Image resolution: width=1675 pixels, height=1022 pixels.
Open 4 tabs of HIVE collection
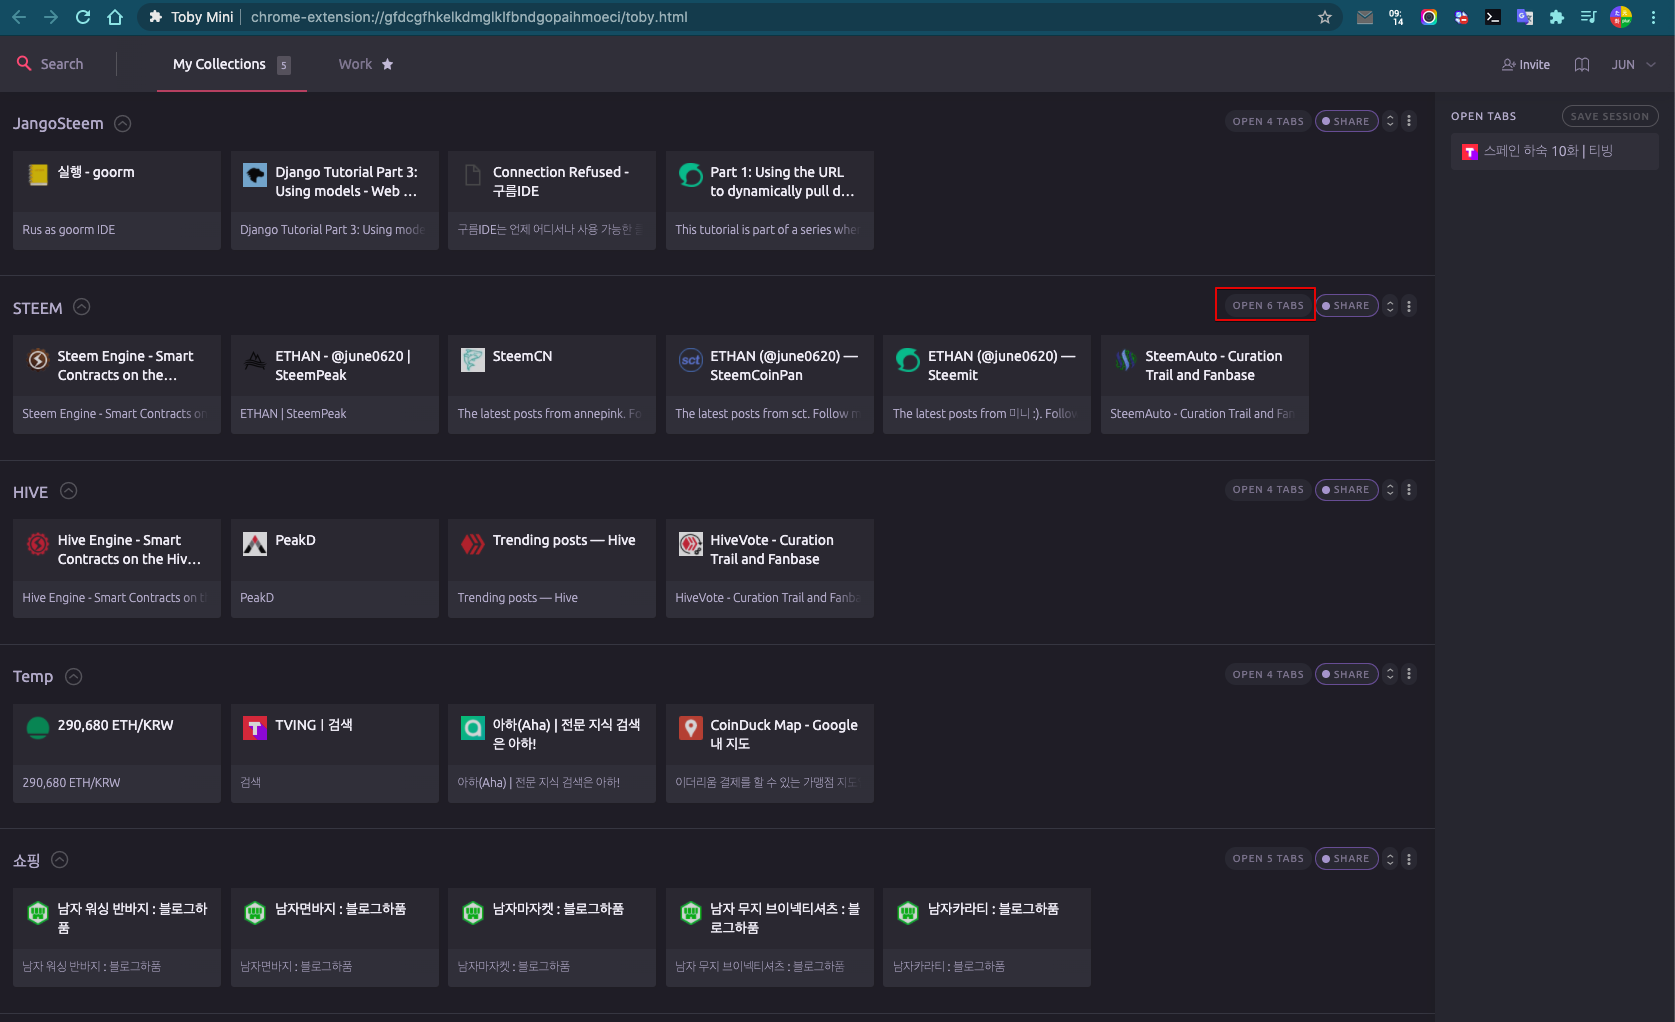[1268, 489]
